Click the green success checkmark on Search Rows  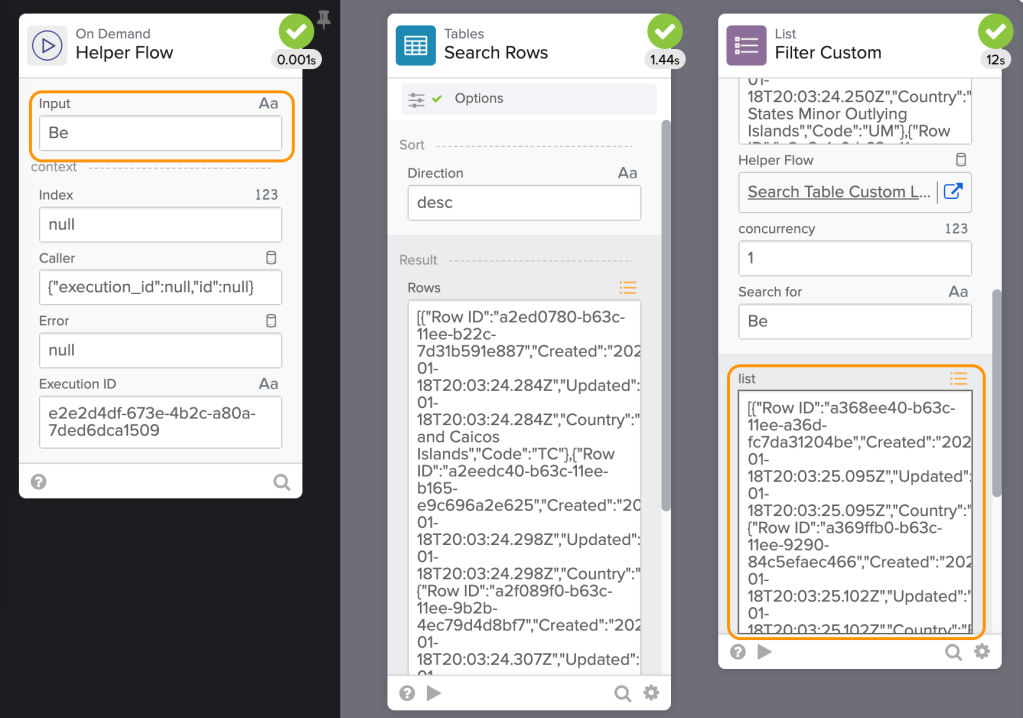point(665,32)
